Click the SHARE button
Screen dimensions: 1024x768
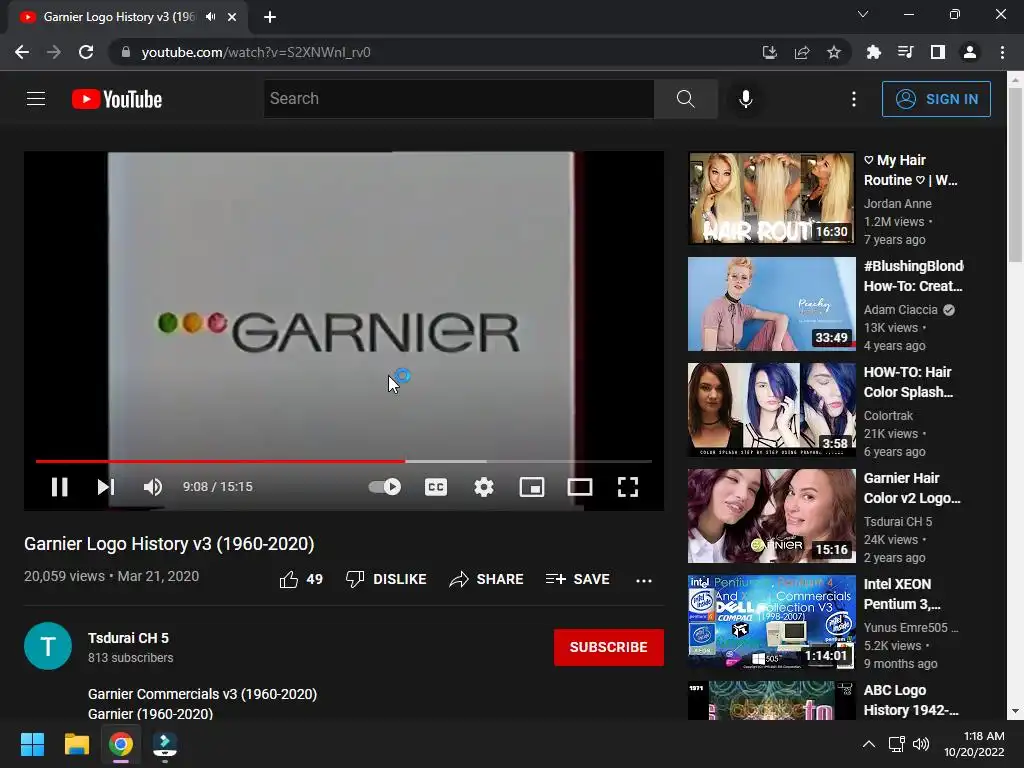click(486, 579)
